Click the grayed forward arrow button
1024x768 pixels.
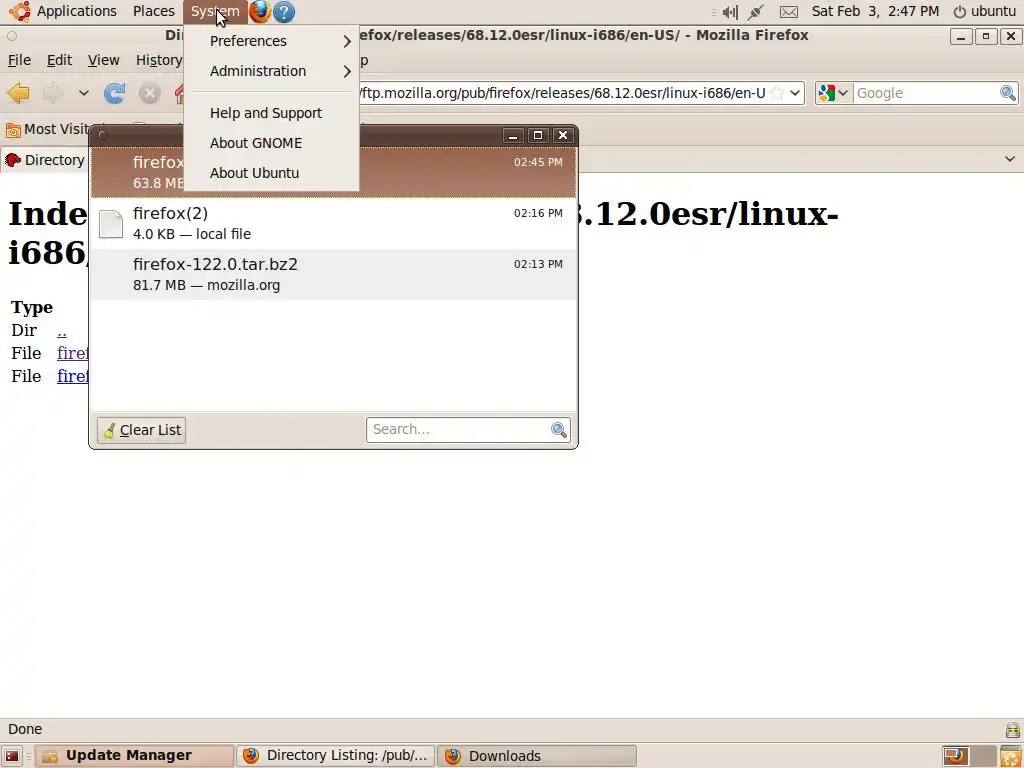pos(53,93)
